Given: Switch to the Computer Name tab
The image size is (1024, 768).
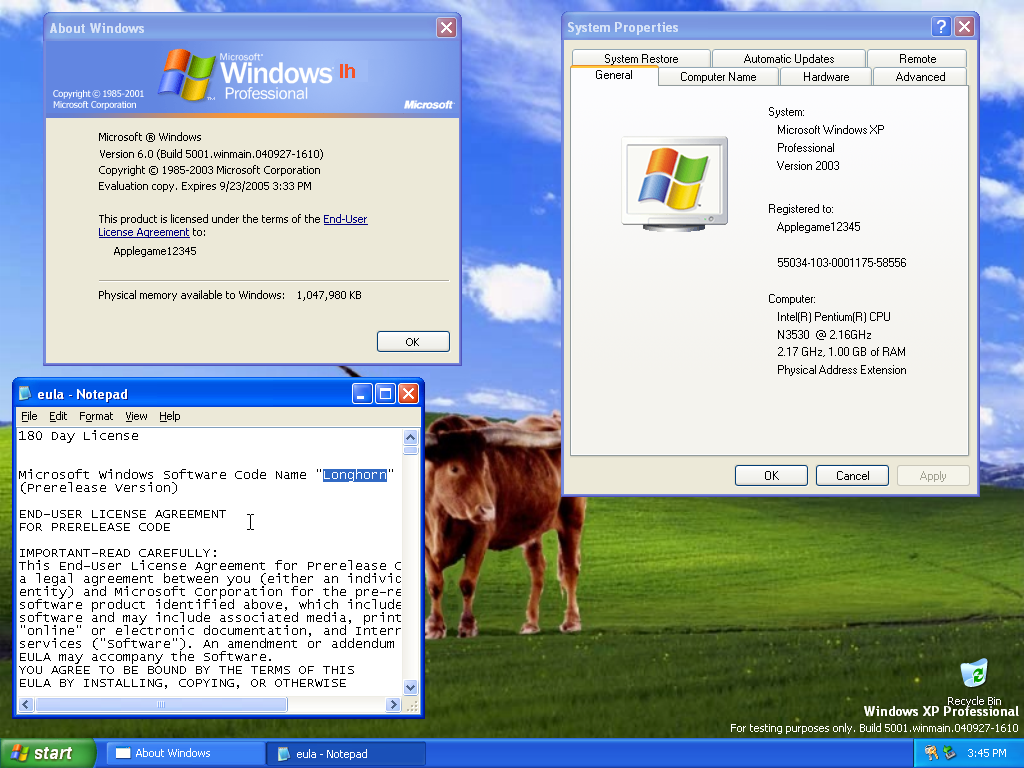Looking at the screenshot, I should click(718, 76).
